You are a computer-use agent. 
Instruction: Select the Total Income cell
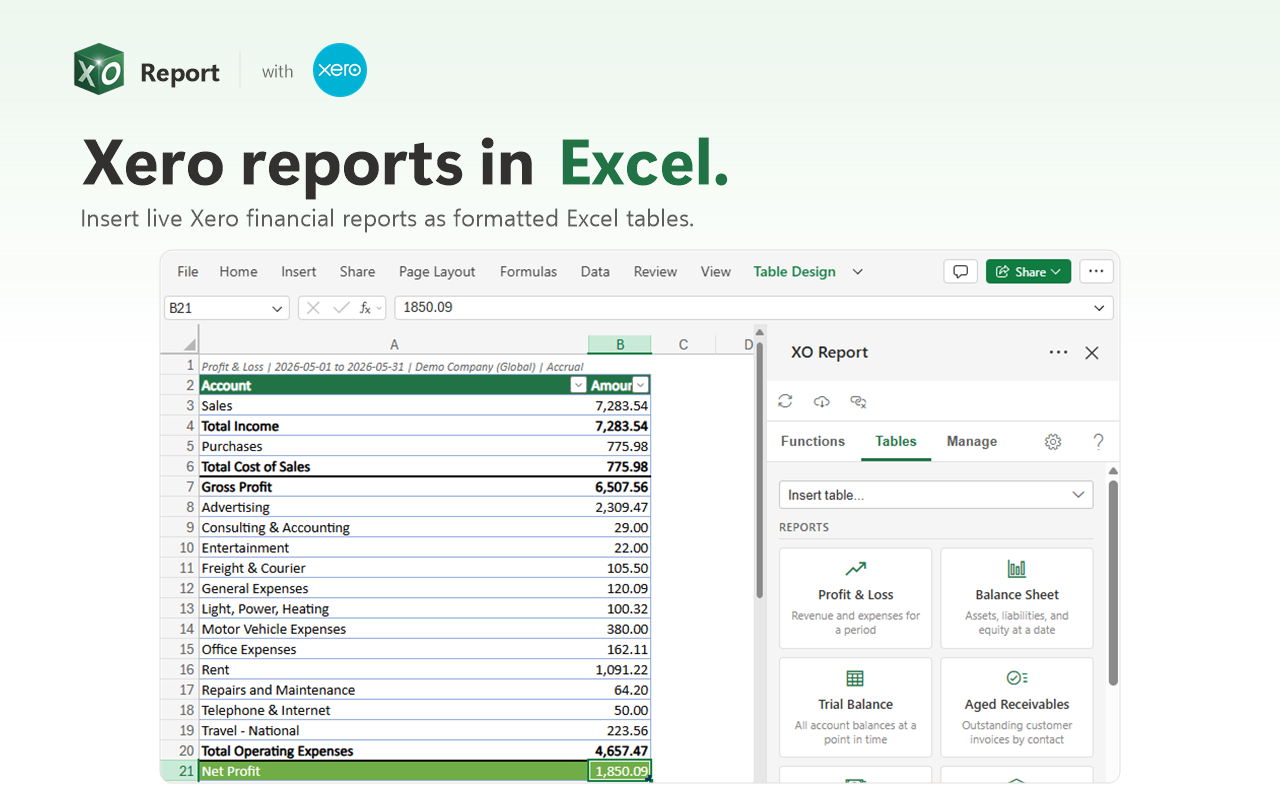(x=393, y=426)
